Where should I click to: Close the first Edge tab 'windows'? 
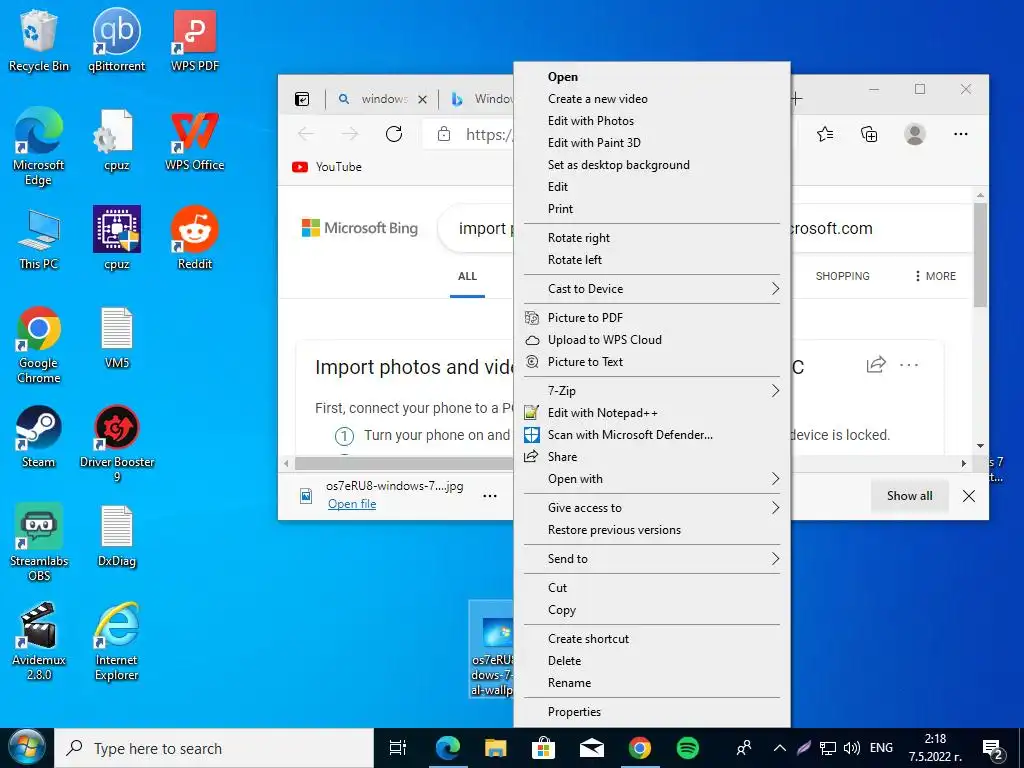tap(423, 99)
